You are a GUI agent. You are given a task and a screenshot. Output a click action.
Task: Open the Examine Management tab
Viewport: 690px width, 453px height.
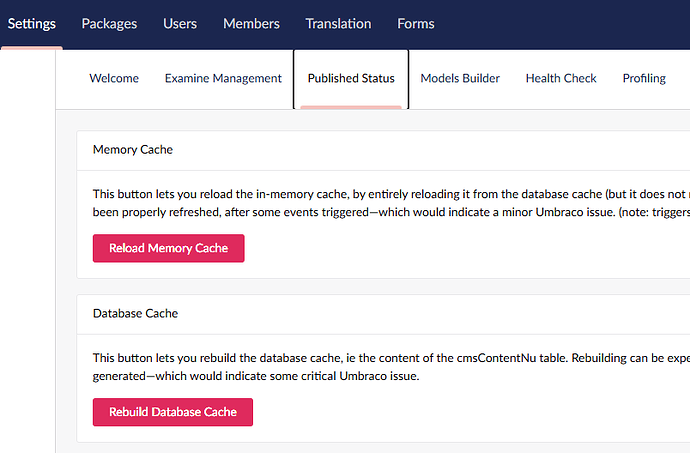tap(223, 78)
